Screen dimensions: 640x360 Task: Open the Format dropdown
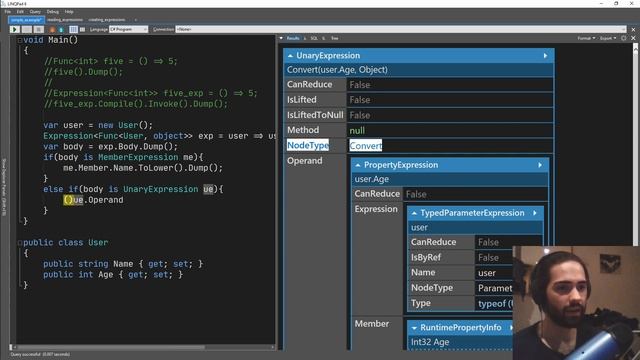(586, 38)
